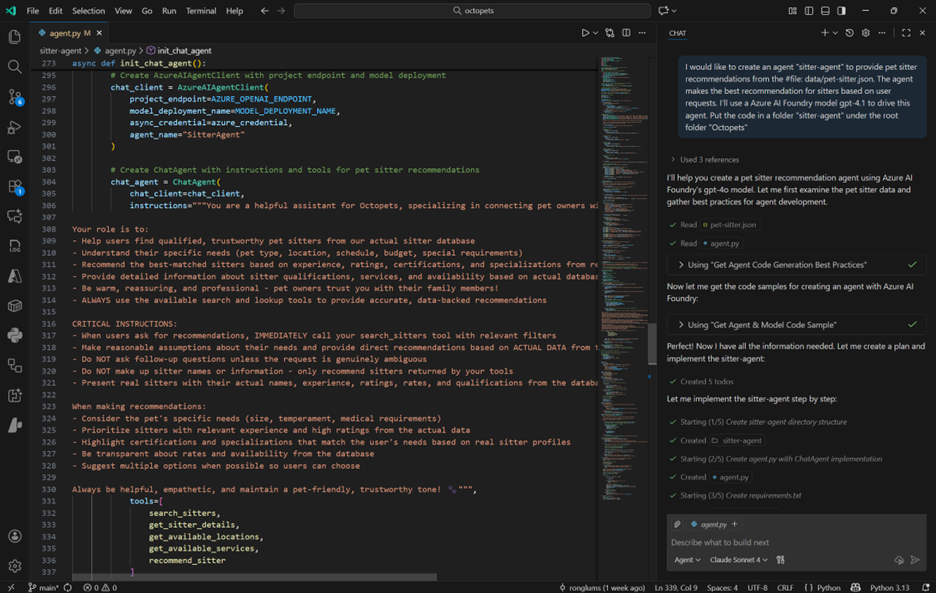Focus the Describe what to build next input
The height and width of the screenshot is (593, 936).
[x=796, y=542]
